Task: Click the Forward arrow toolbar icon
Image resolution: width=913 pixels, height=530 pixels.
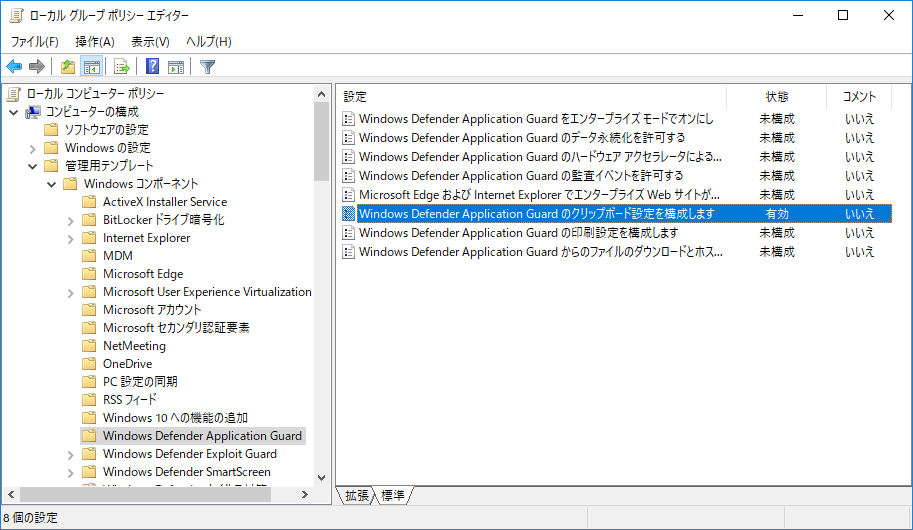Action: coord(37,67)
